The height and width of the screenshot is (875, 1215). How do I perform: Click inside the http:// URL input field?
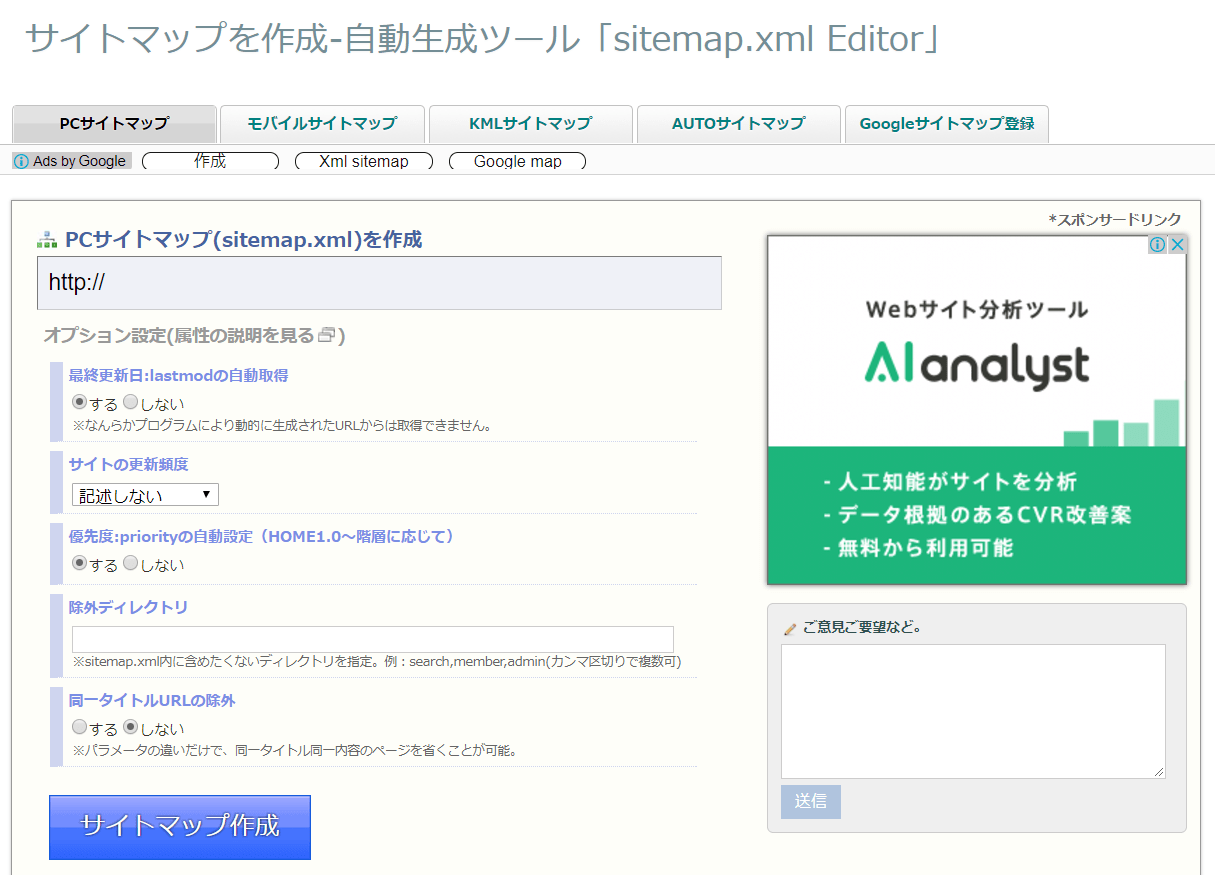click(380, 283)
